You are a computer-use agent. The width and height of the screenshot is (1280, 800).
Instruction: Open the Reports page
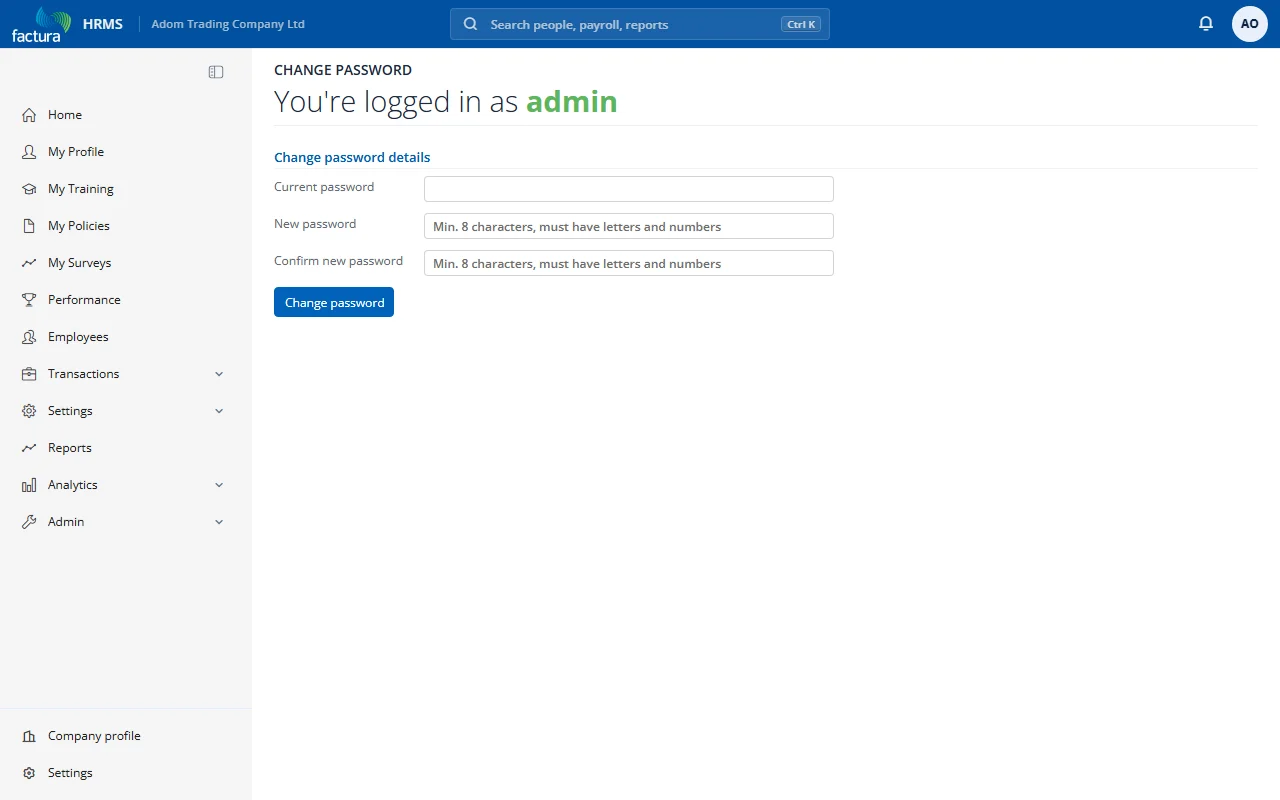126,448
